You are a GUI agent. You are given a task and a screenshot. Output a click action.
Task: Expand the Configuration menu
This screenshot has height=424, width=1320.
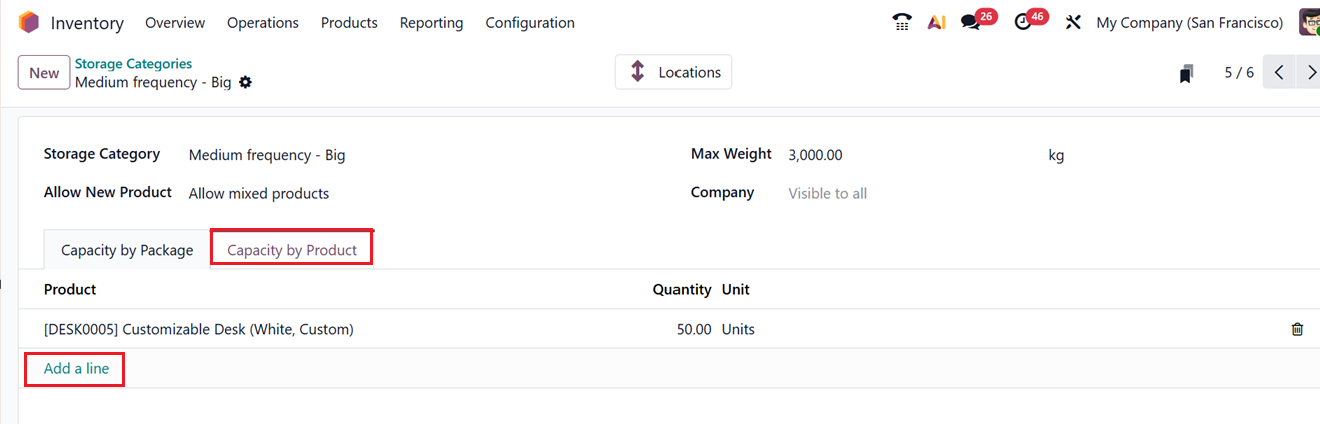point(530,22)
